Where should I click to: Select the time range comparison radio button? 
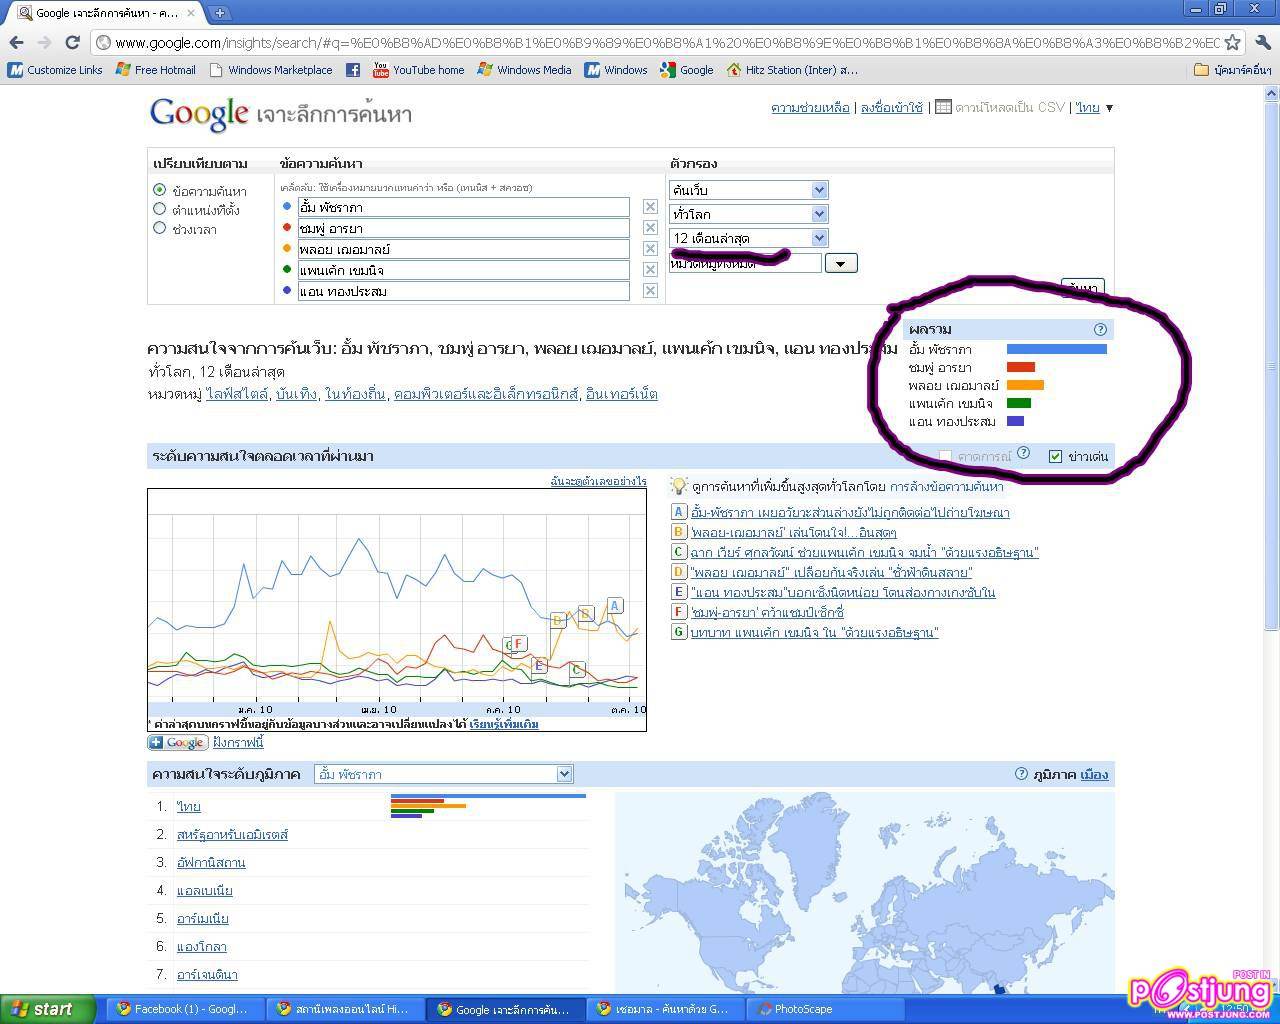coord(159,228)
